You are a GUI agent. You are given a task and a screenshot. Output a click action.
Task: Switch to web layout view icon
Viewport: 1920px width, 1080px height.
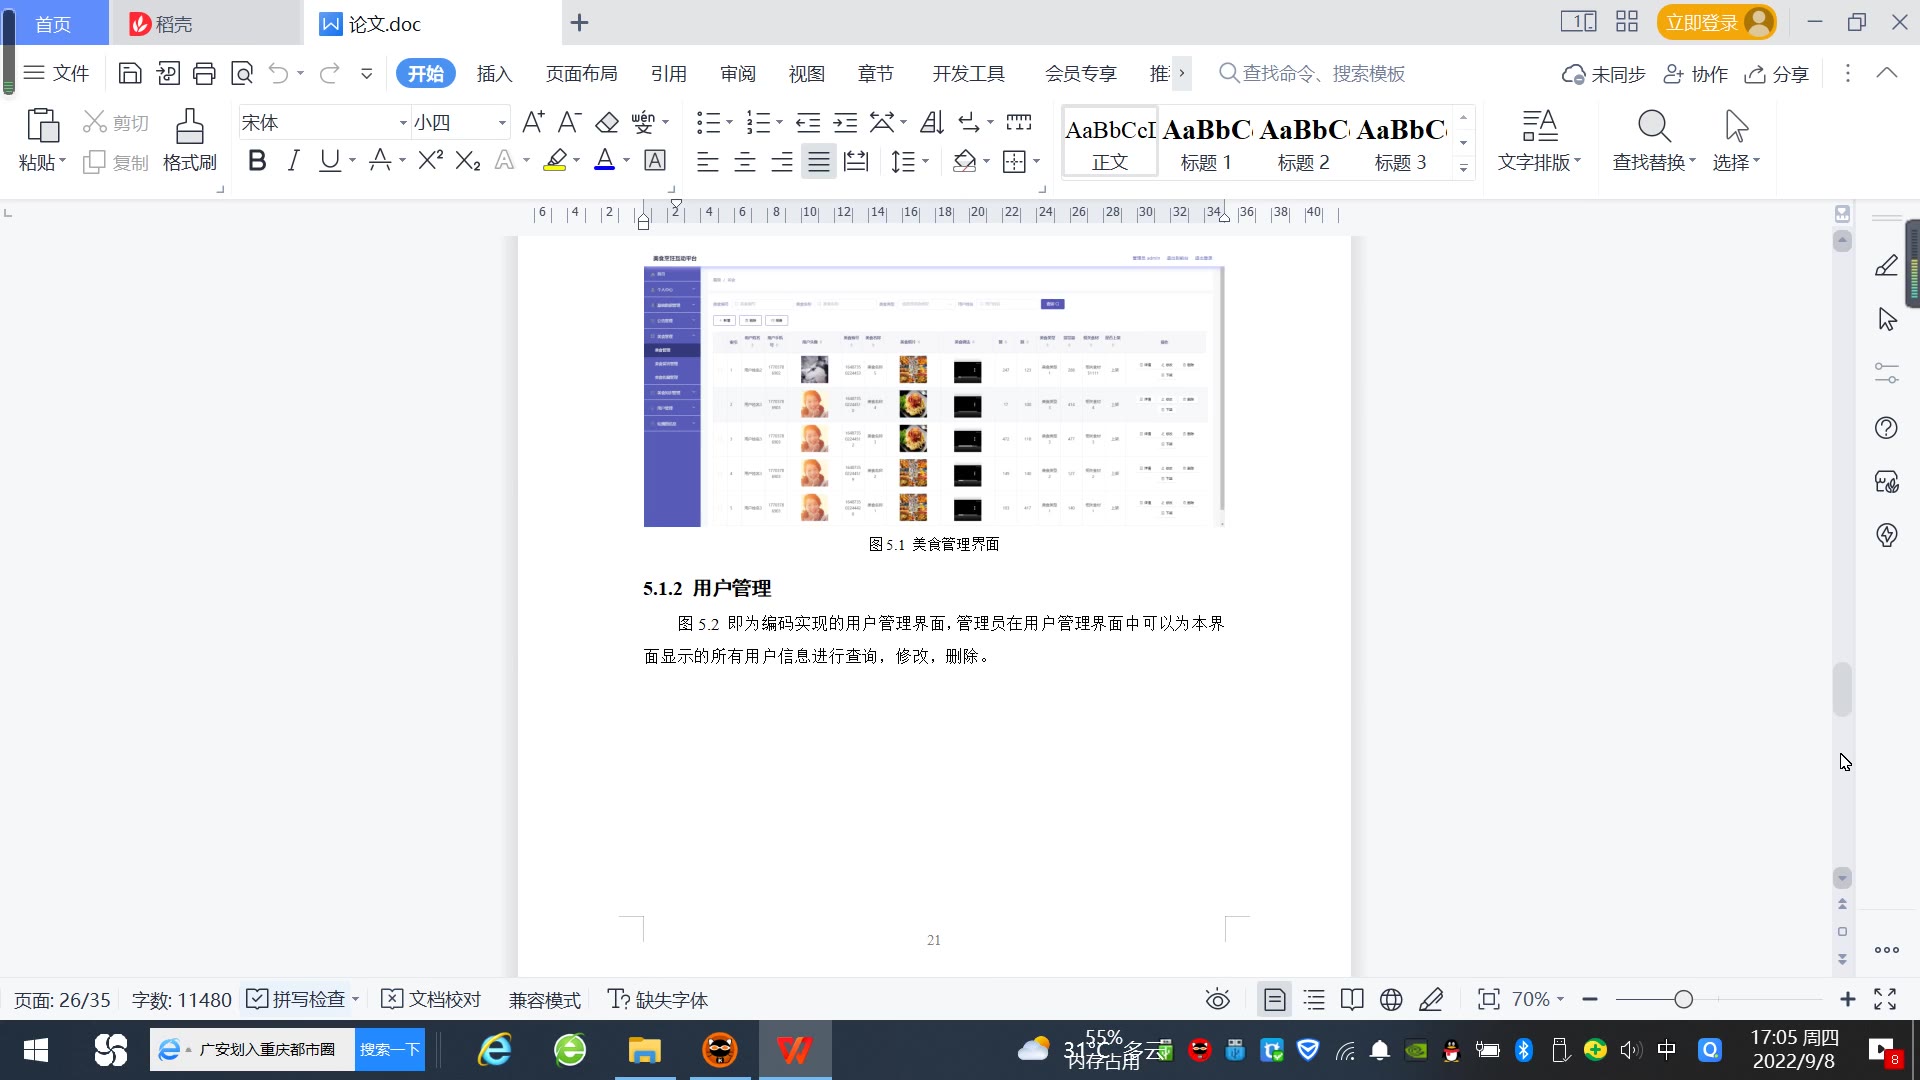pos(1391,999)
